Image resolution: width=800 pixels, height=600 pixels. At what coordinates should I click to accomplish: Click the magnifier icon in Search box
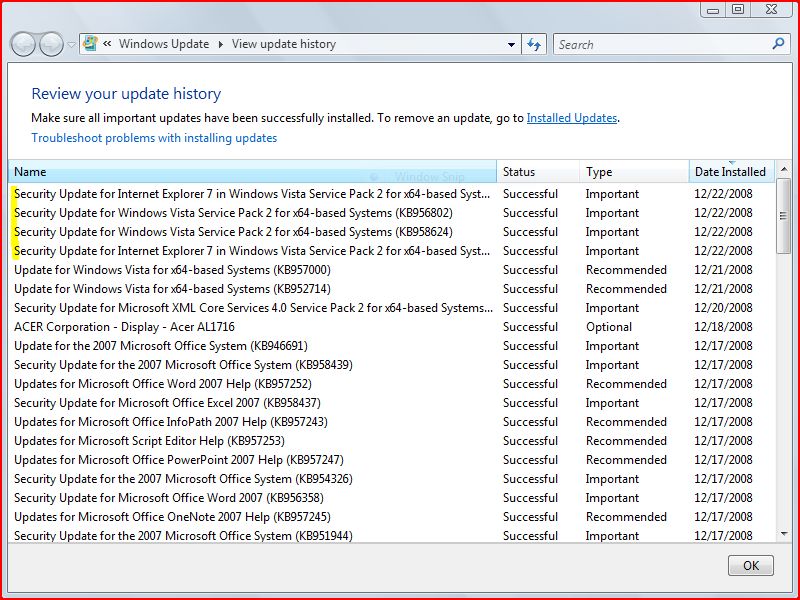[x=778, y=44]
